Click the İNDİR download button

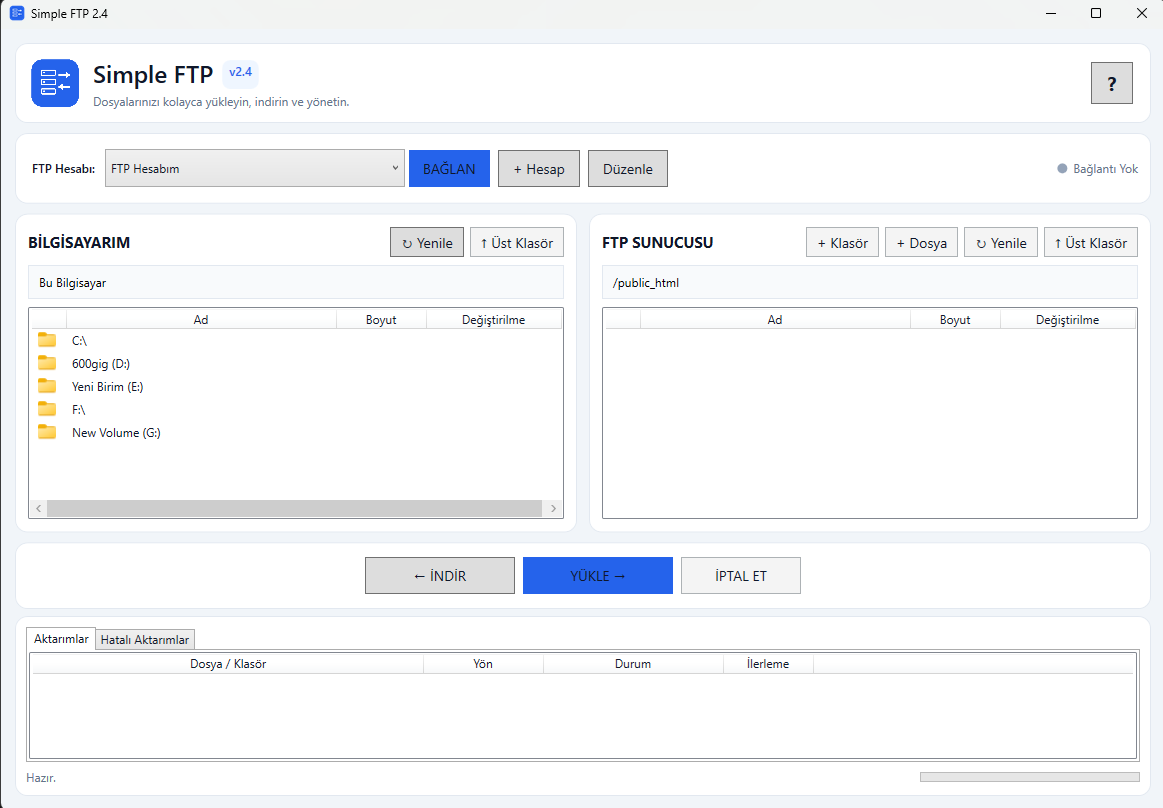click(x=440, y=576)
